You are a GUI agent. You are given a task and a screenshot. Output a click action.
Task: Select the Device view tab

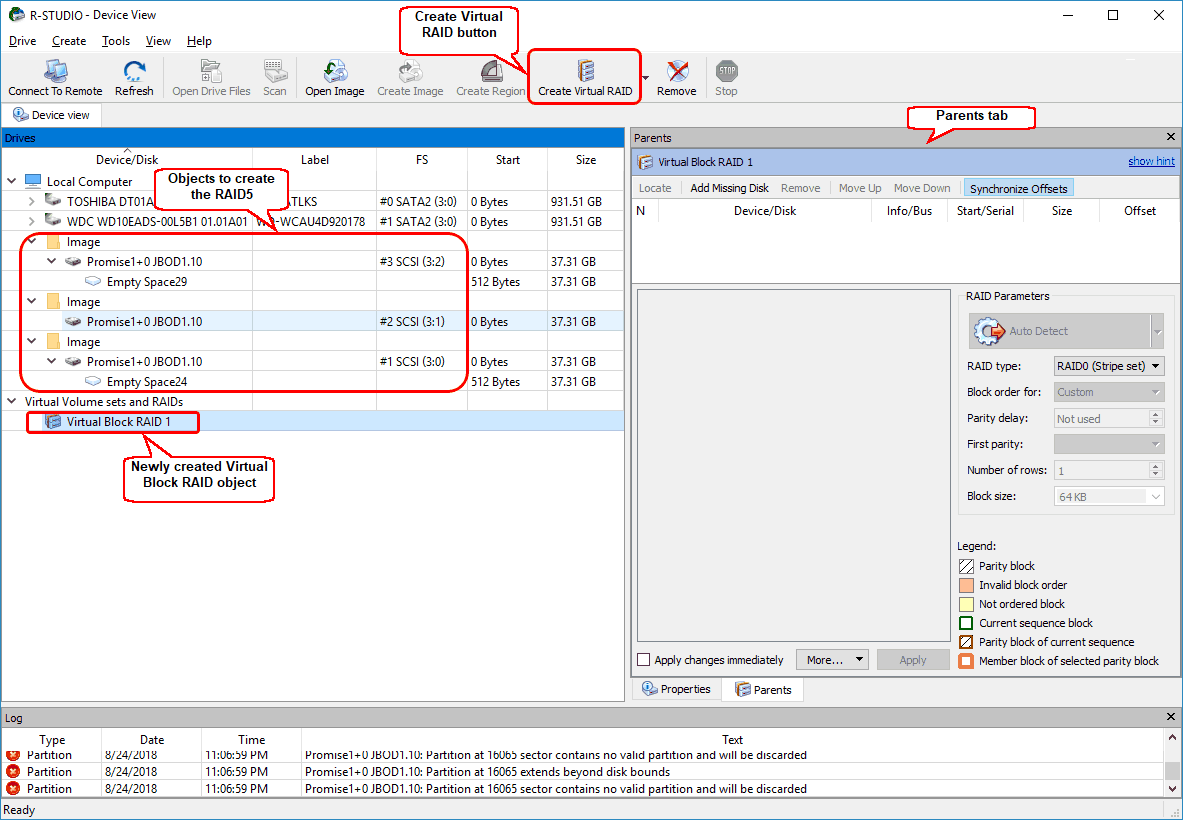(51, 115)
